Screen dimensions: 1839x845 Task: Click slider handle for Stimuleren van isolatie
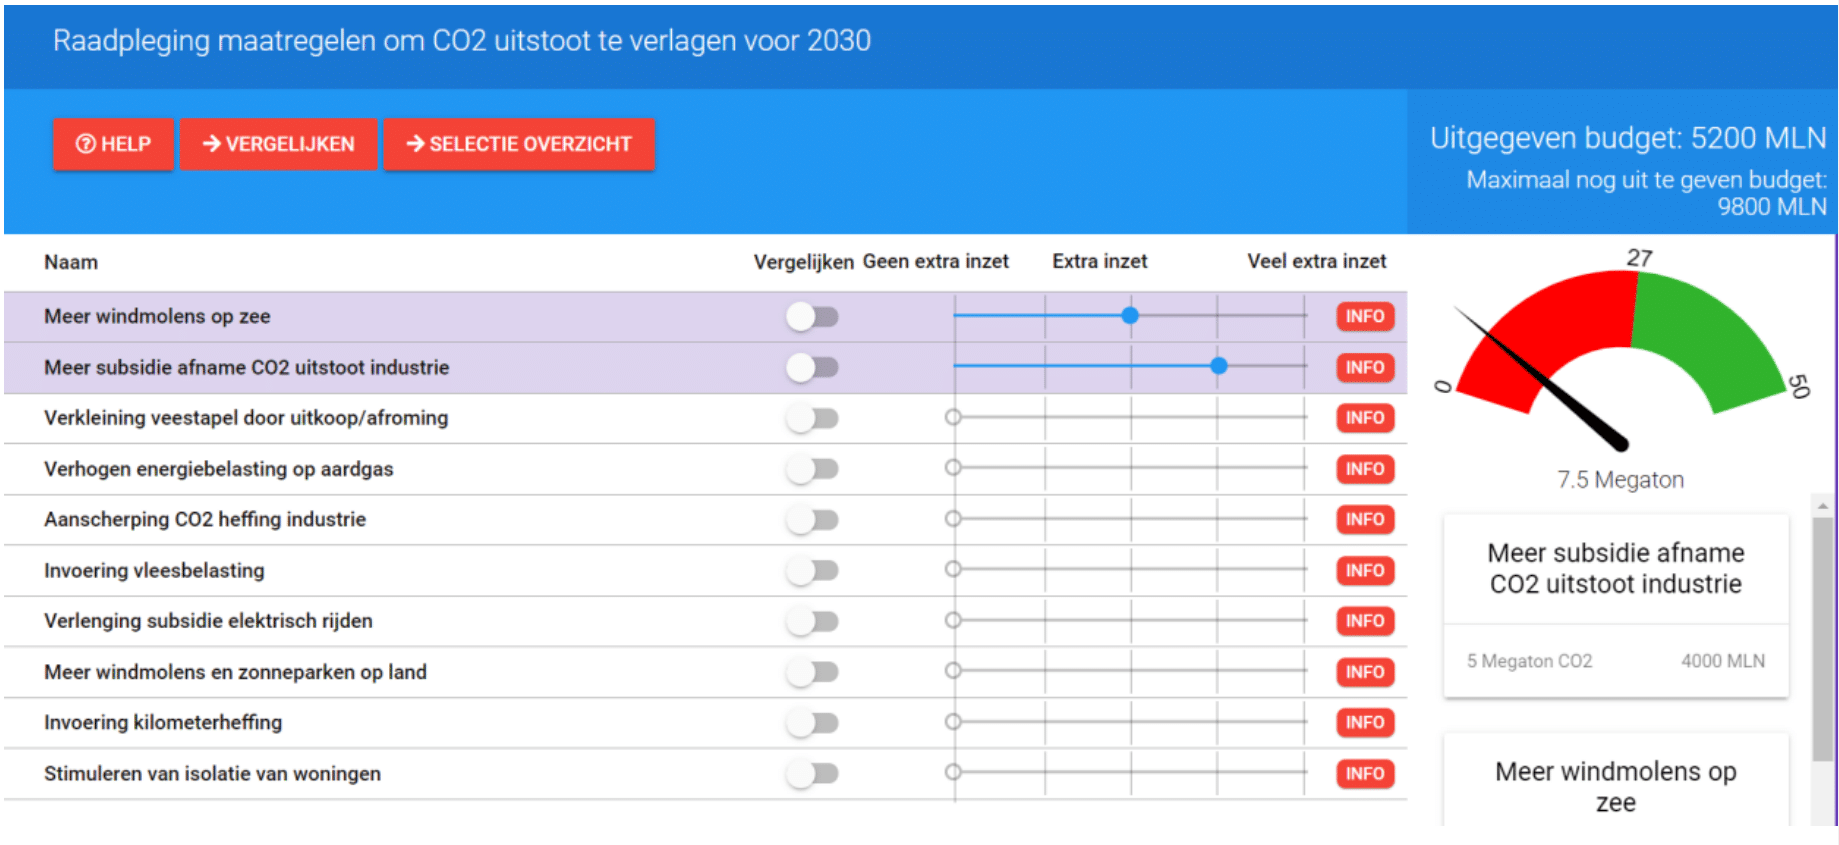953,772
